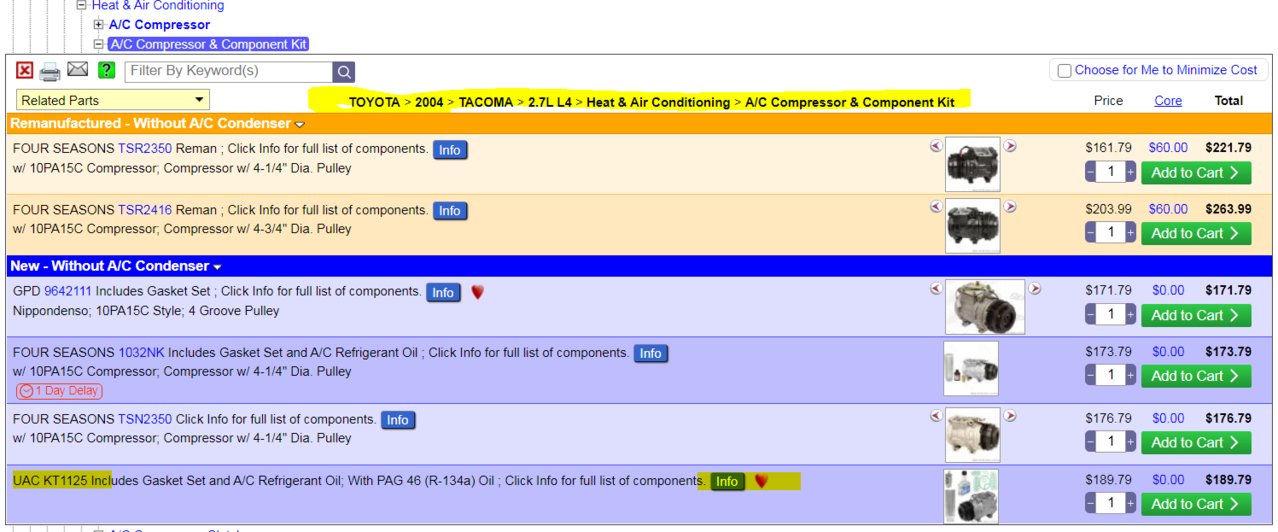Open part number TSR2350 link

[x=145, y=148]
